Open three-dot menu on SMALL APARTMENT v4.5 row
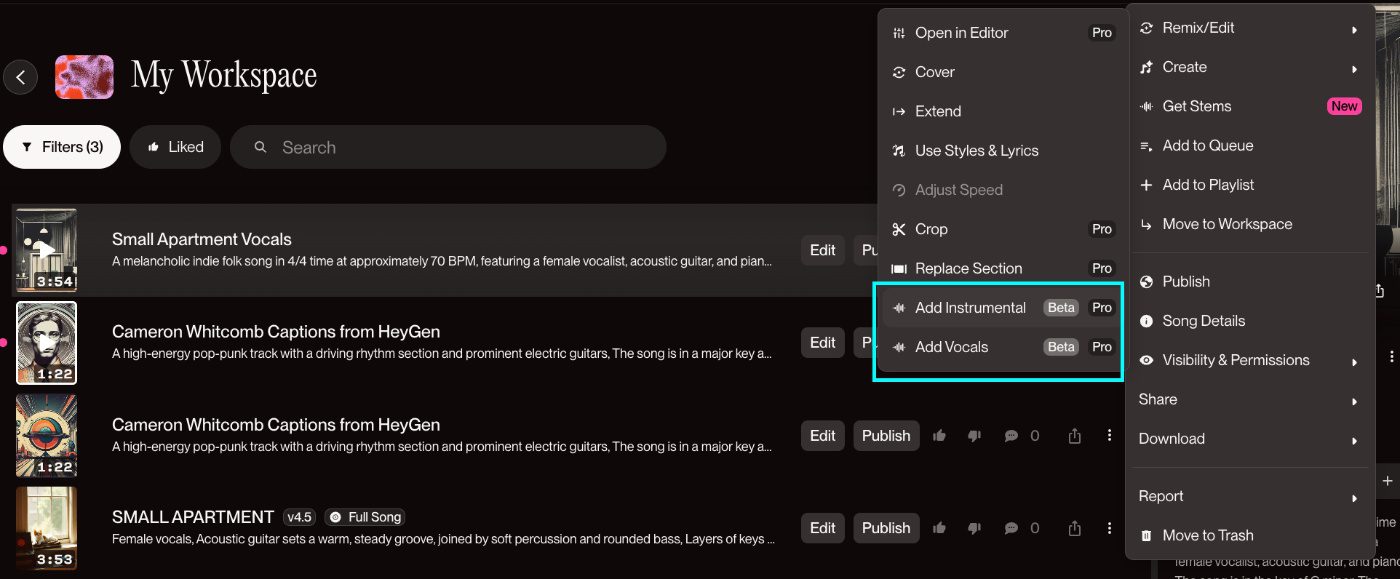 tap(1109, 528)
